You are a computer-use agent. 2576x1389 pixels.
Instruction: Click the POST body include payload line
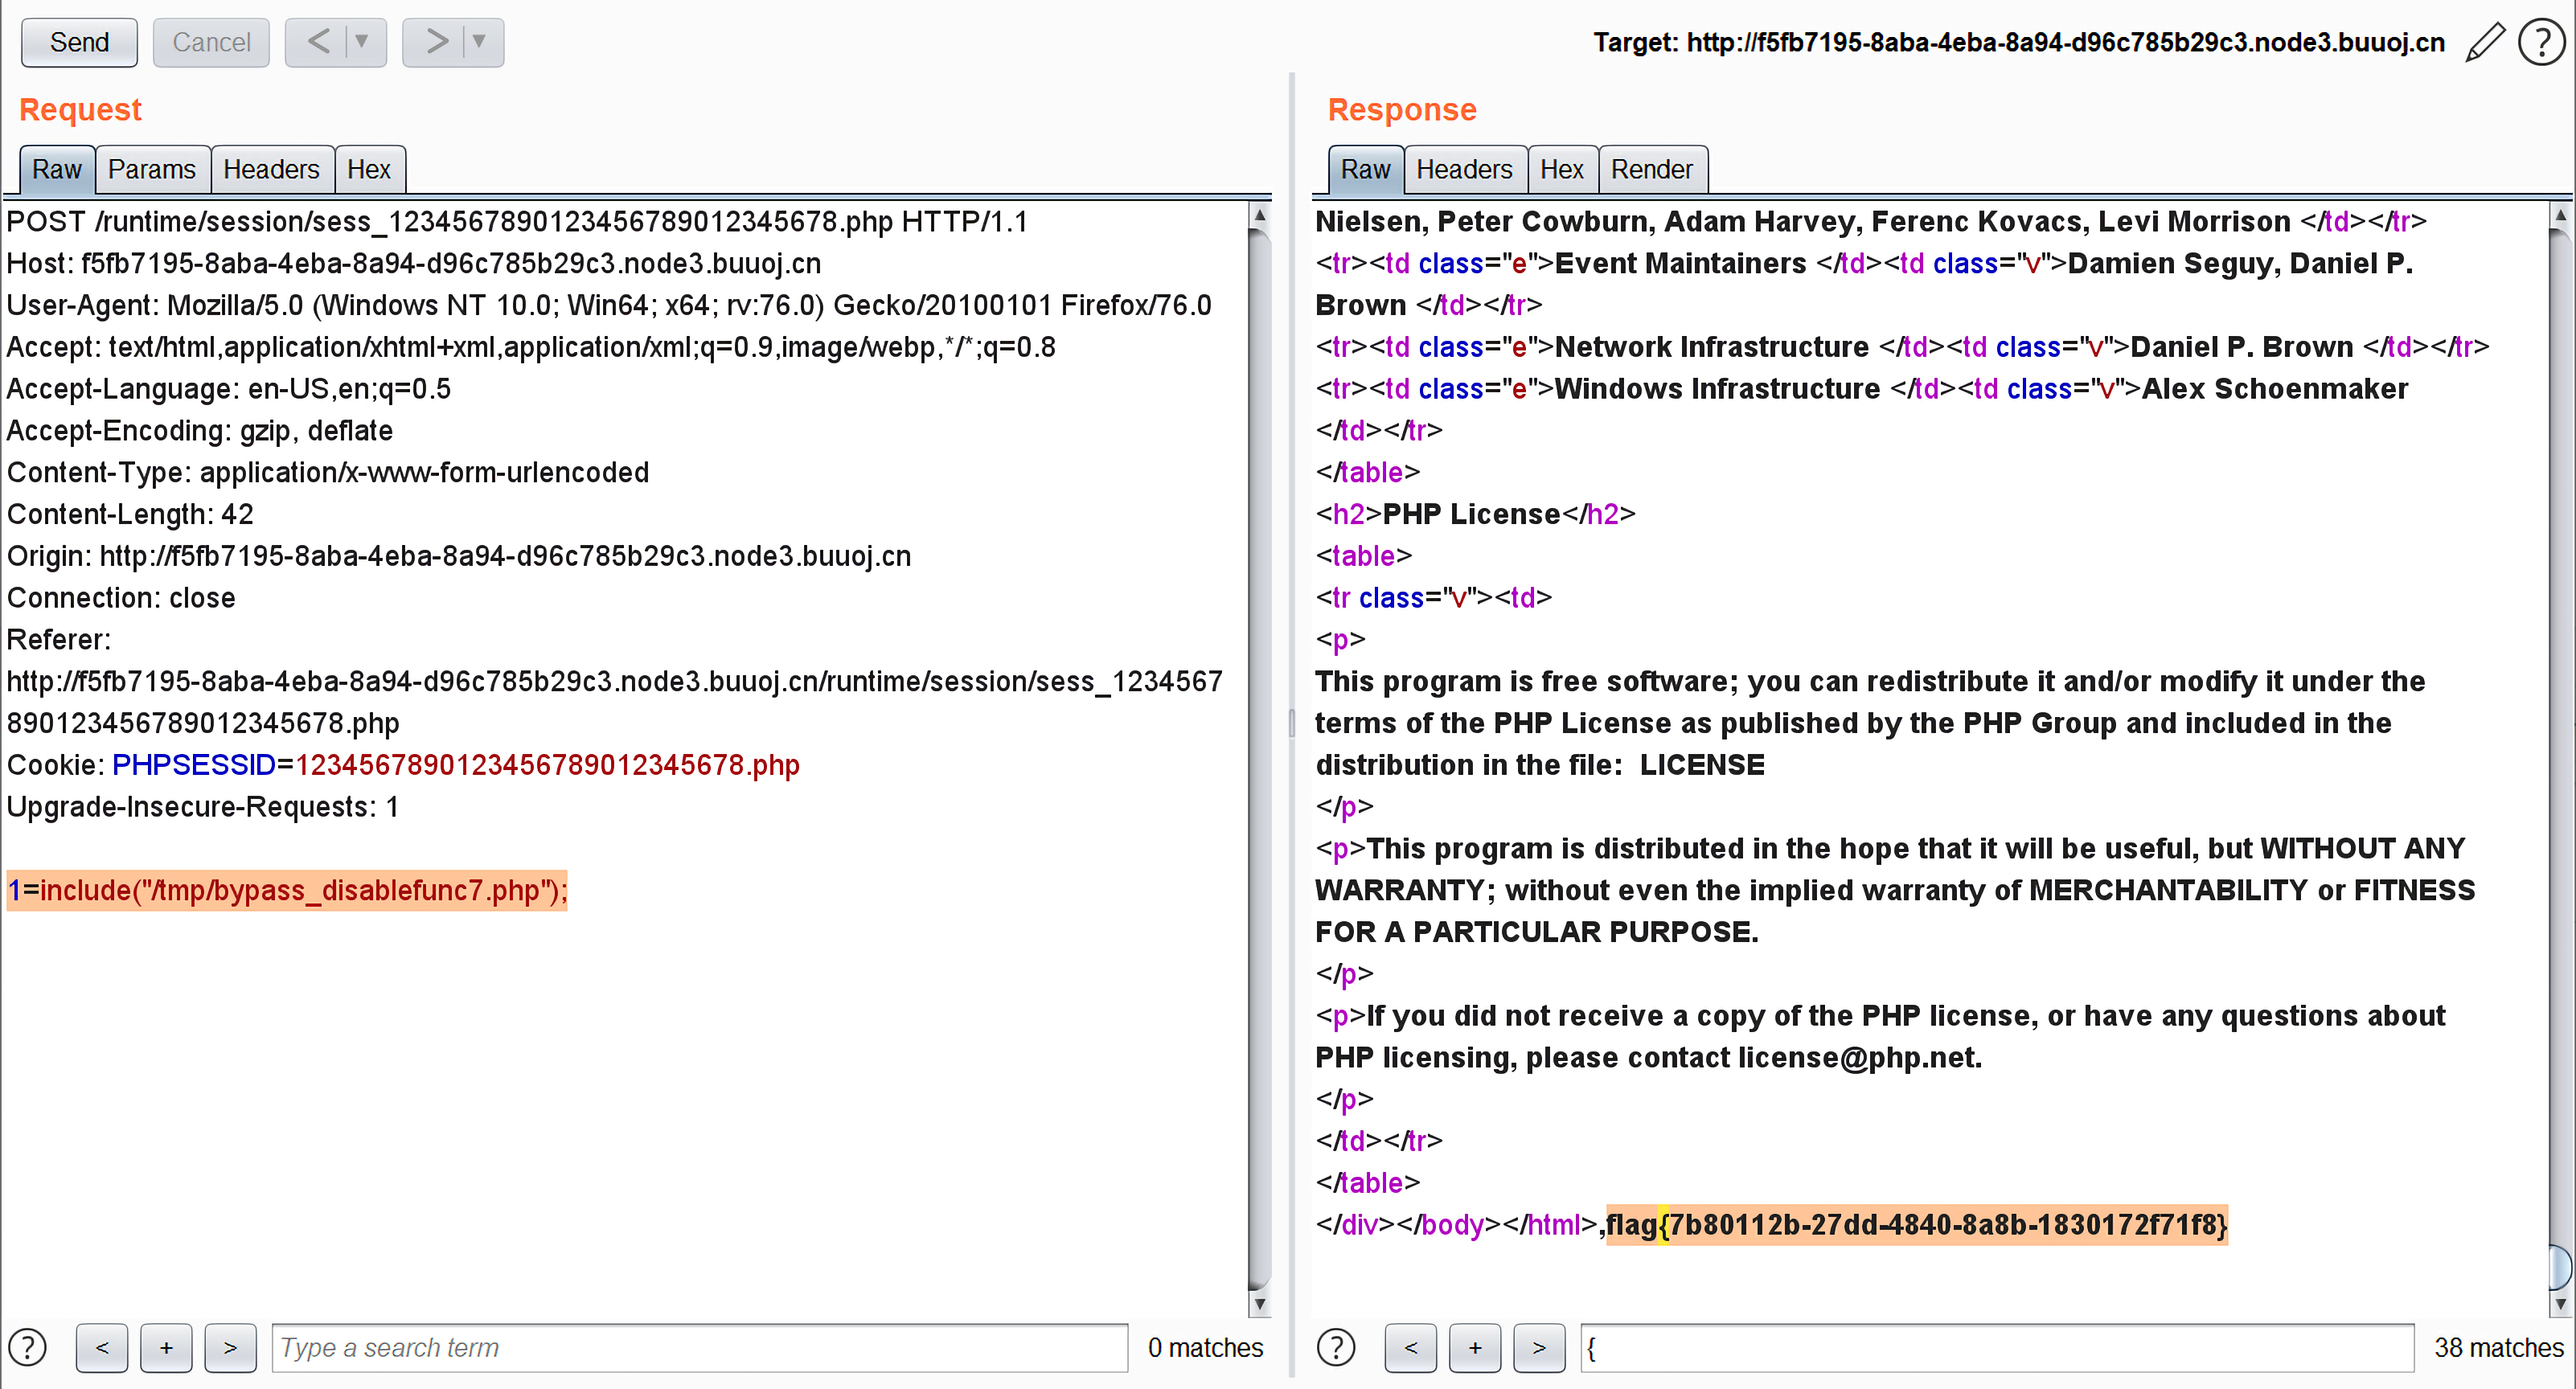[x=287, y=890]
